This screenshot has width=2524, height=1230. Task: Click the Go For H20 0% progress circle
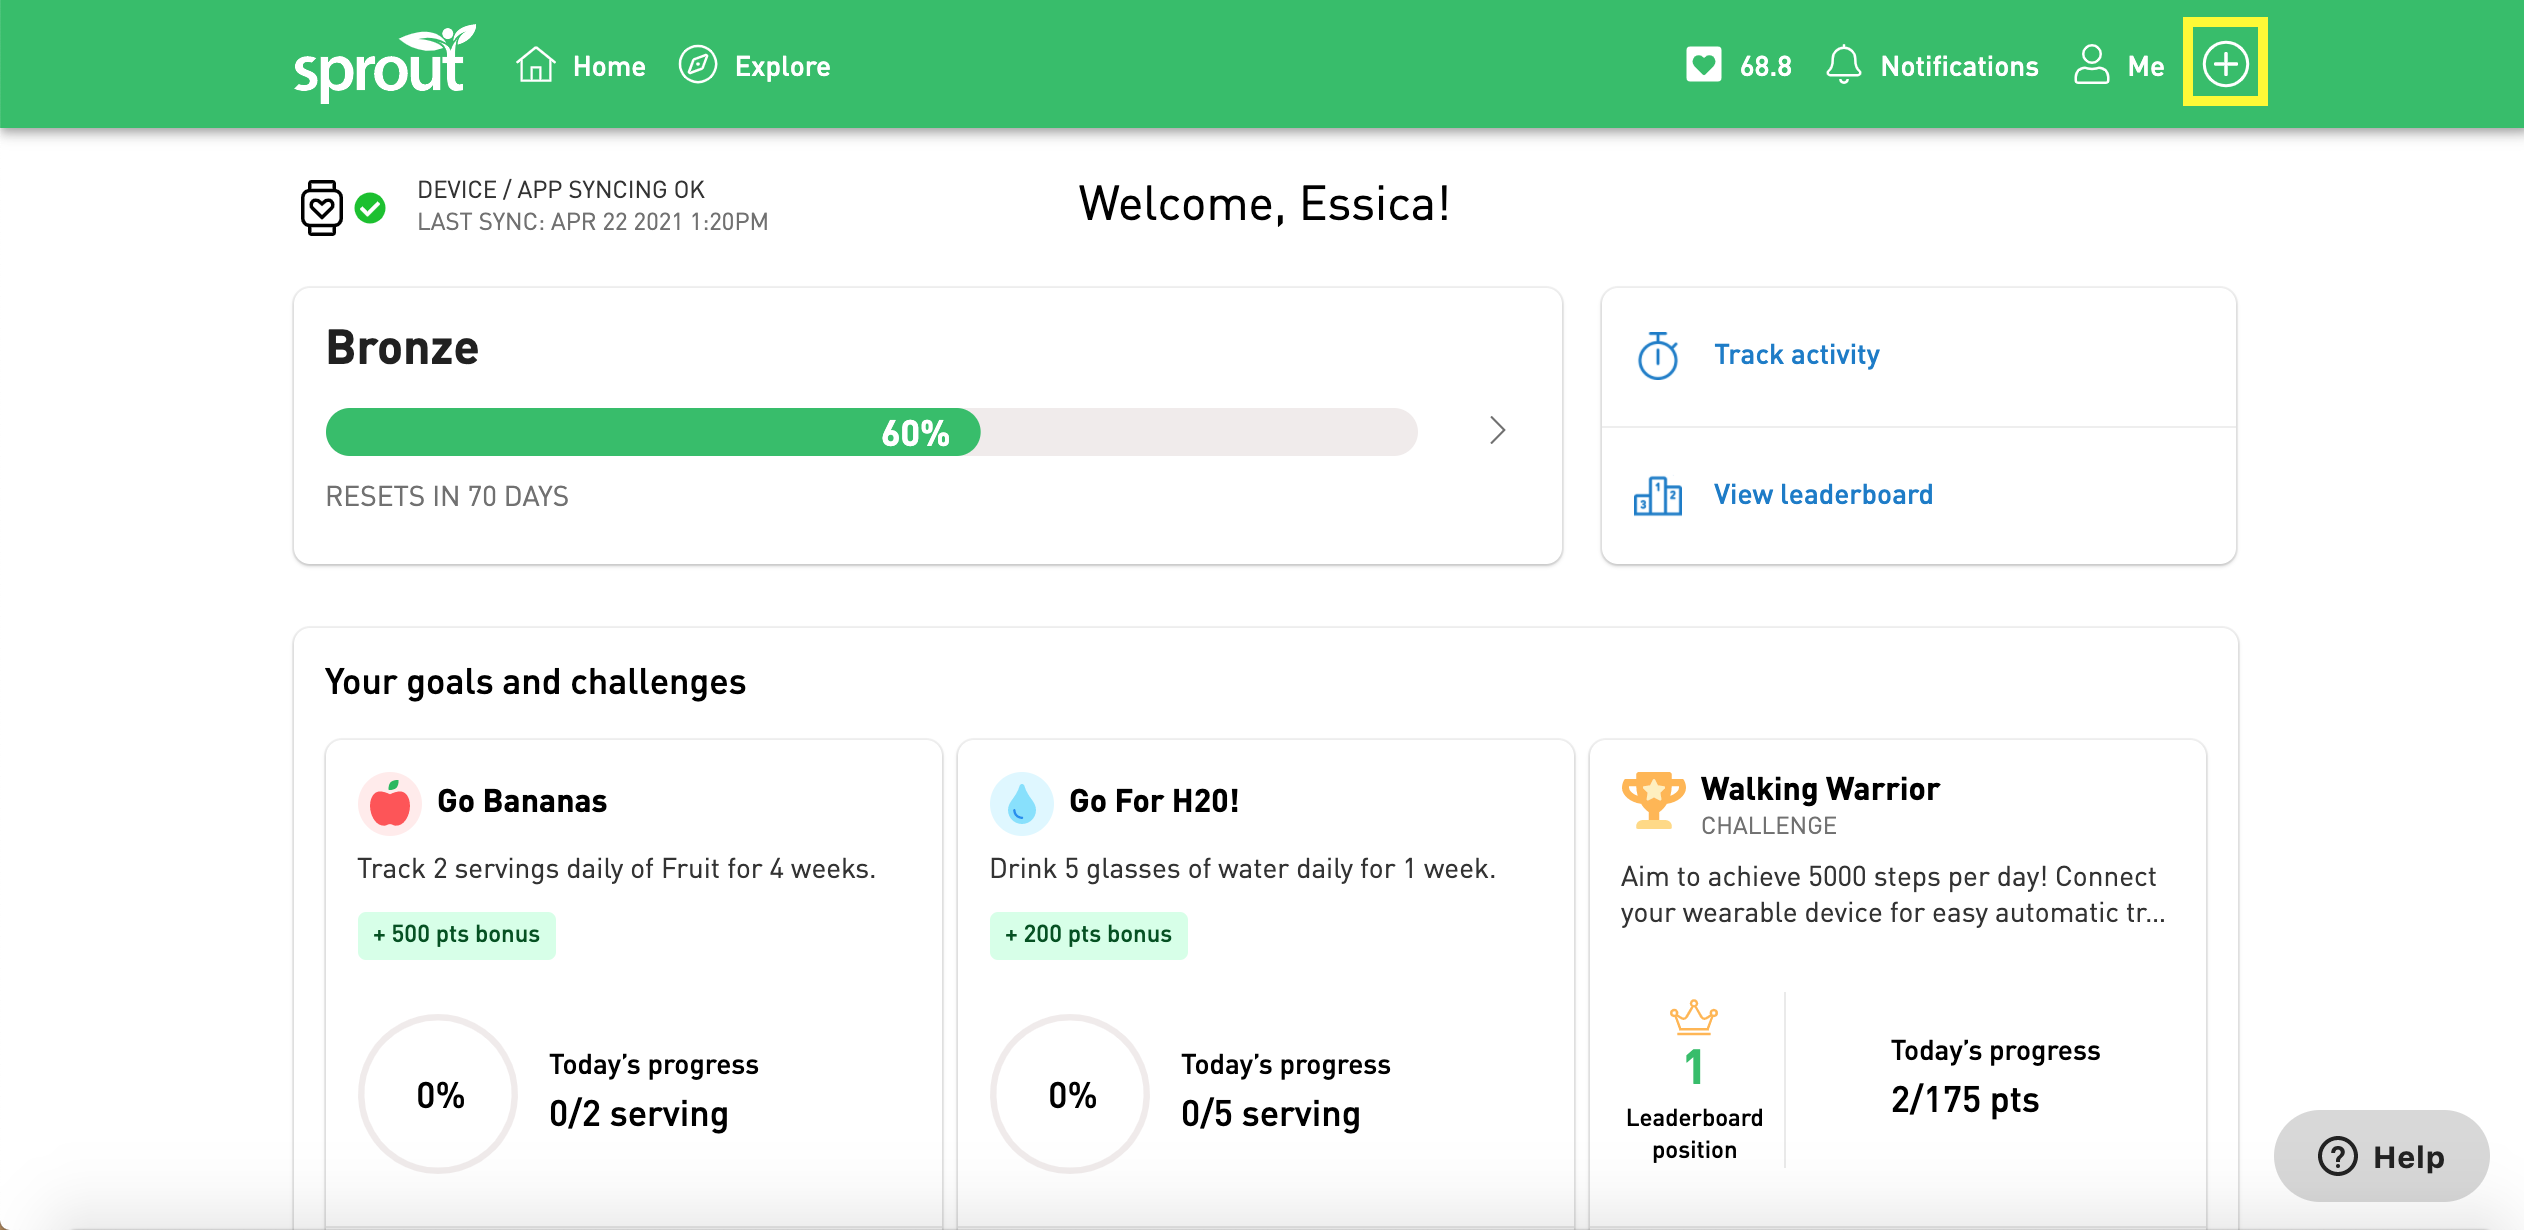[1071, 1095]
